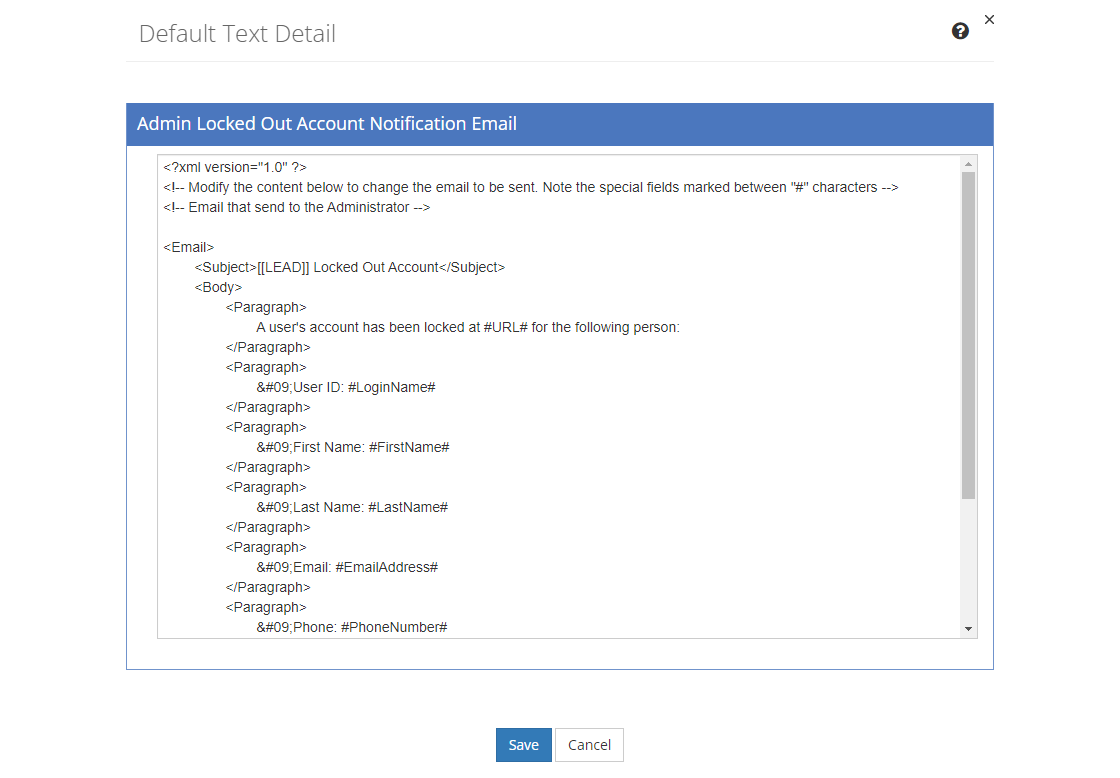Open the help question mark icon
This screenshot has width=1120, height=778.
click(960, 31)
